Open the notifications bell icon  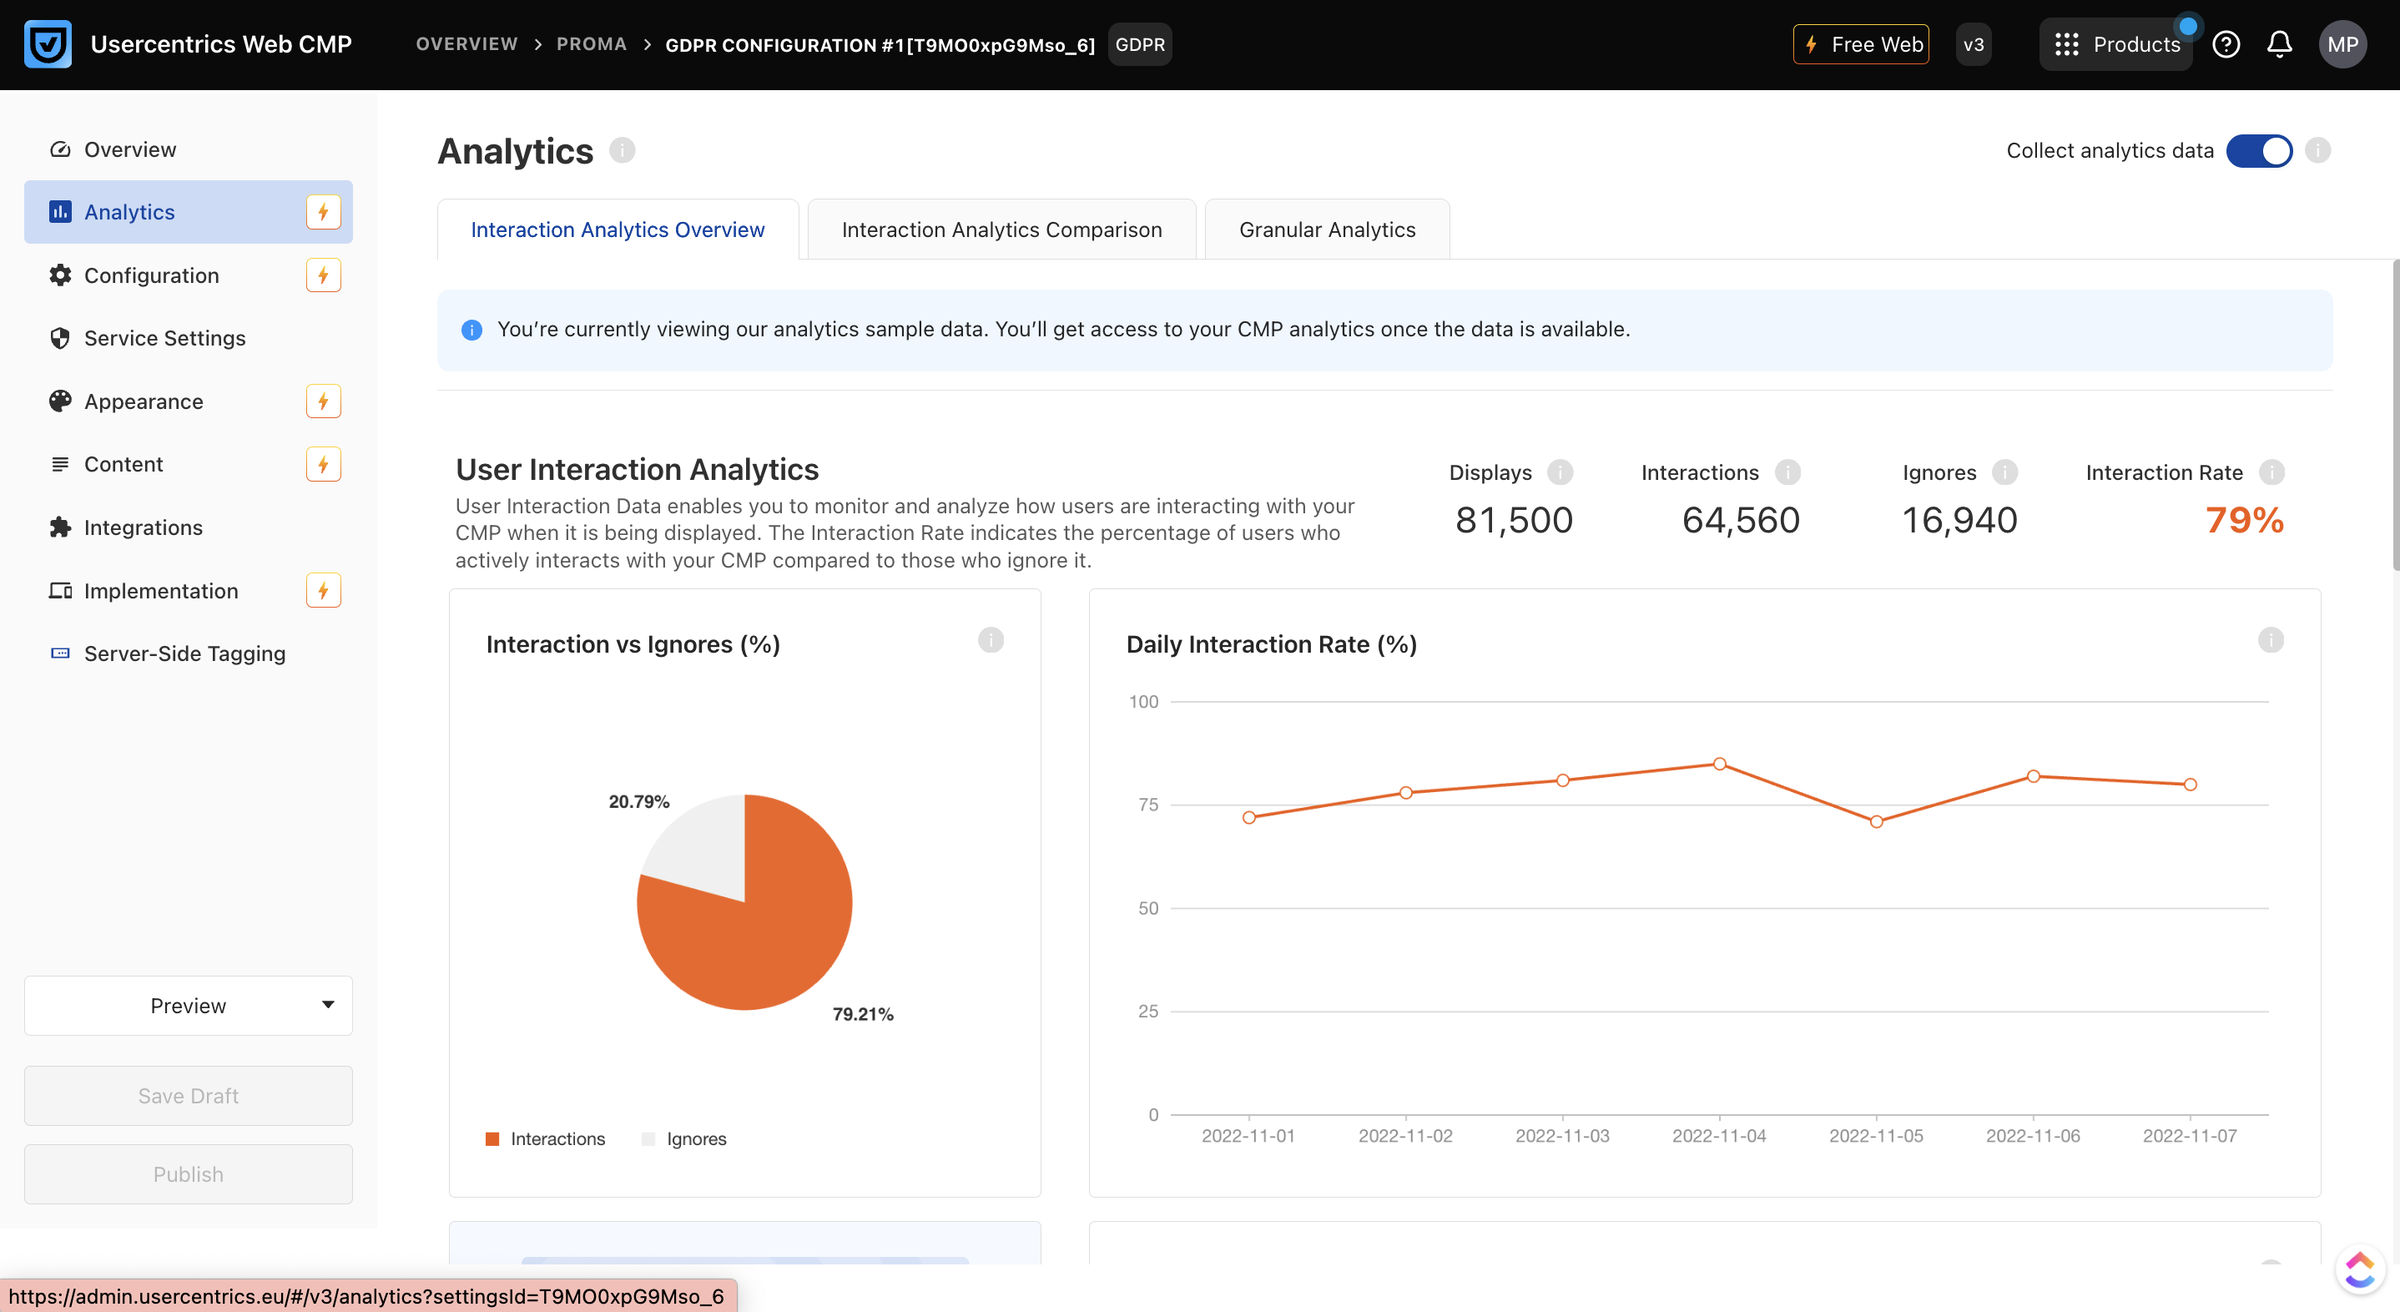2279,44
